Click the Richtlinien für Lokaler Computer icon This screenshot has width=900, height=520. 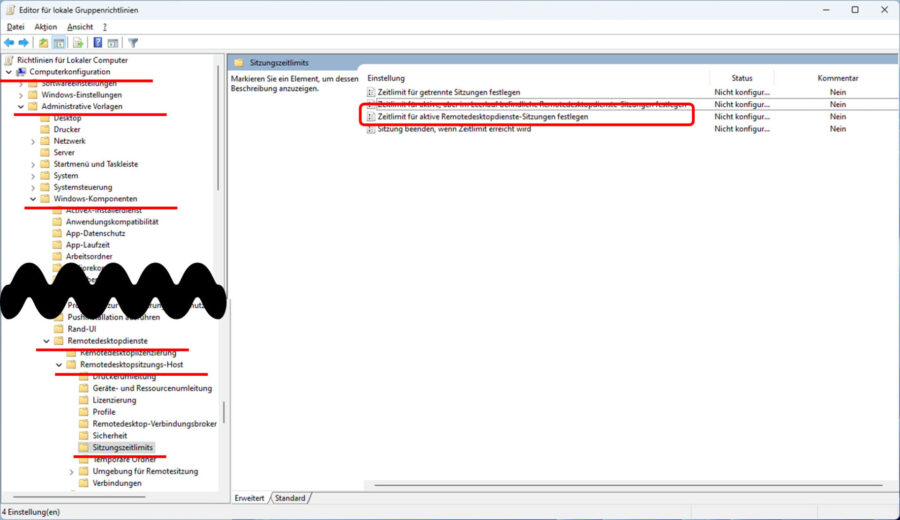click(9, 60)
